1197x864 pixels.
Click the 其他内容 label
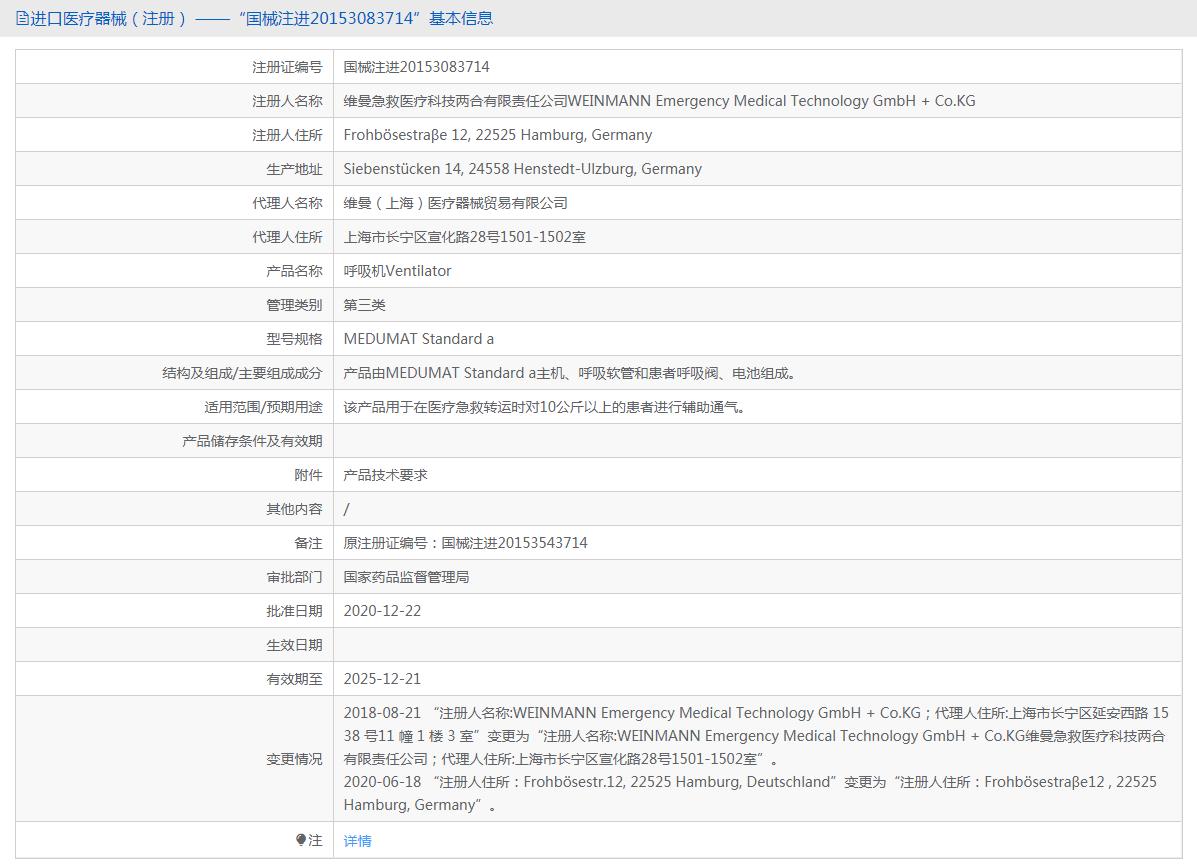294,509
